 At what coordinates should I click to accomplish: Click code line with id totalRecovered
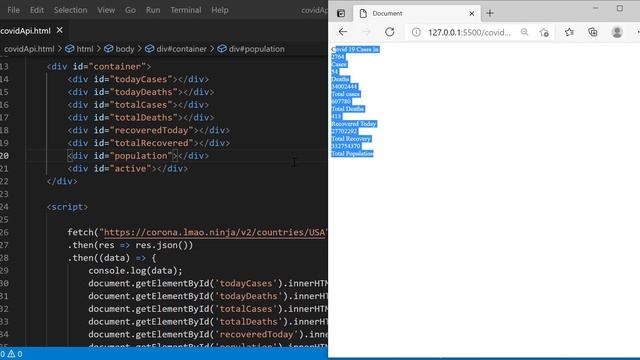tap(149, 143)
